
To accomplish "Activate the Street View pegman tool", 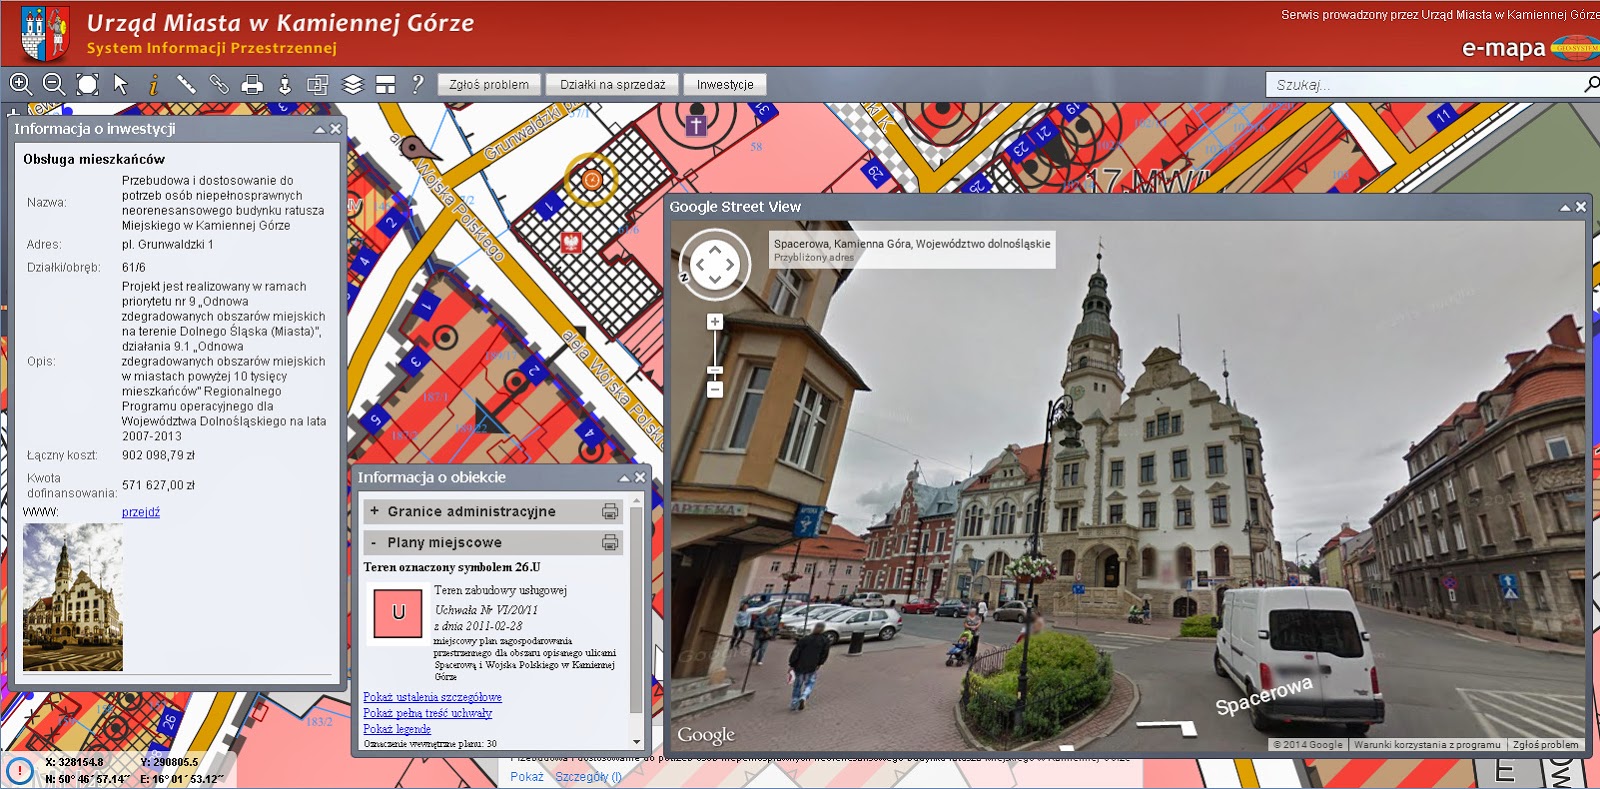I will coord(285,85).
